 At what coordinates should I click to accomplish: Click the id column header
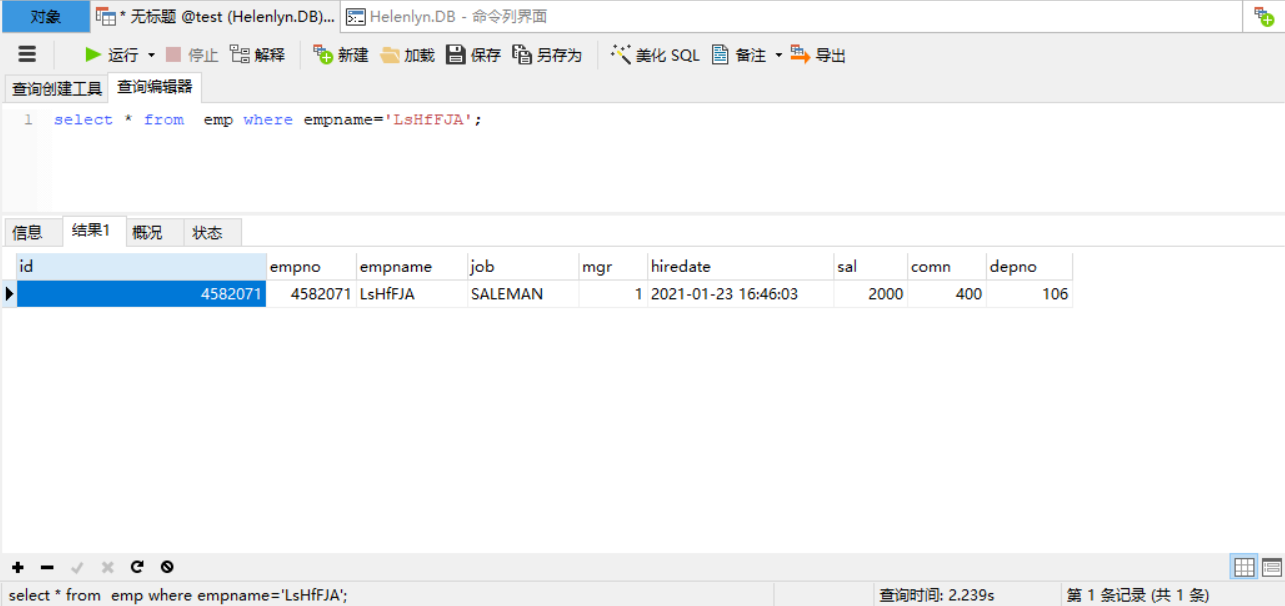point(141,267)
